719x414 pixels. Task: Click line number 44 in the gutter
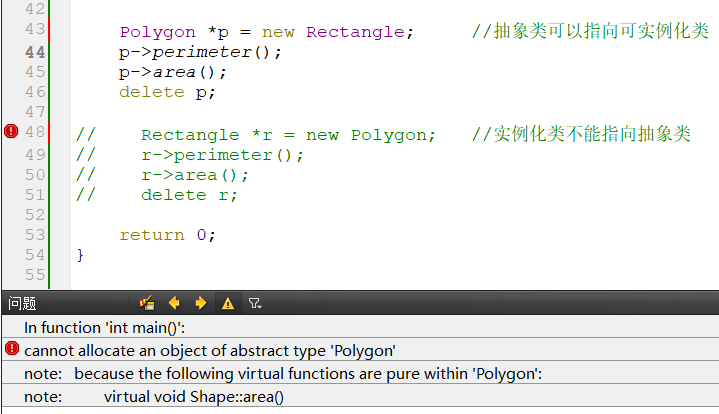tap(33, 52)
